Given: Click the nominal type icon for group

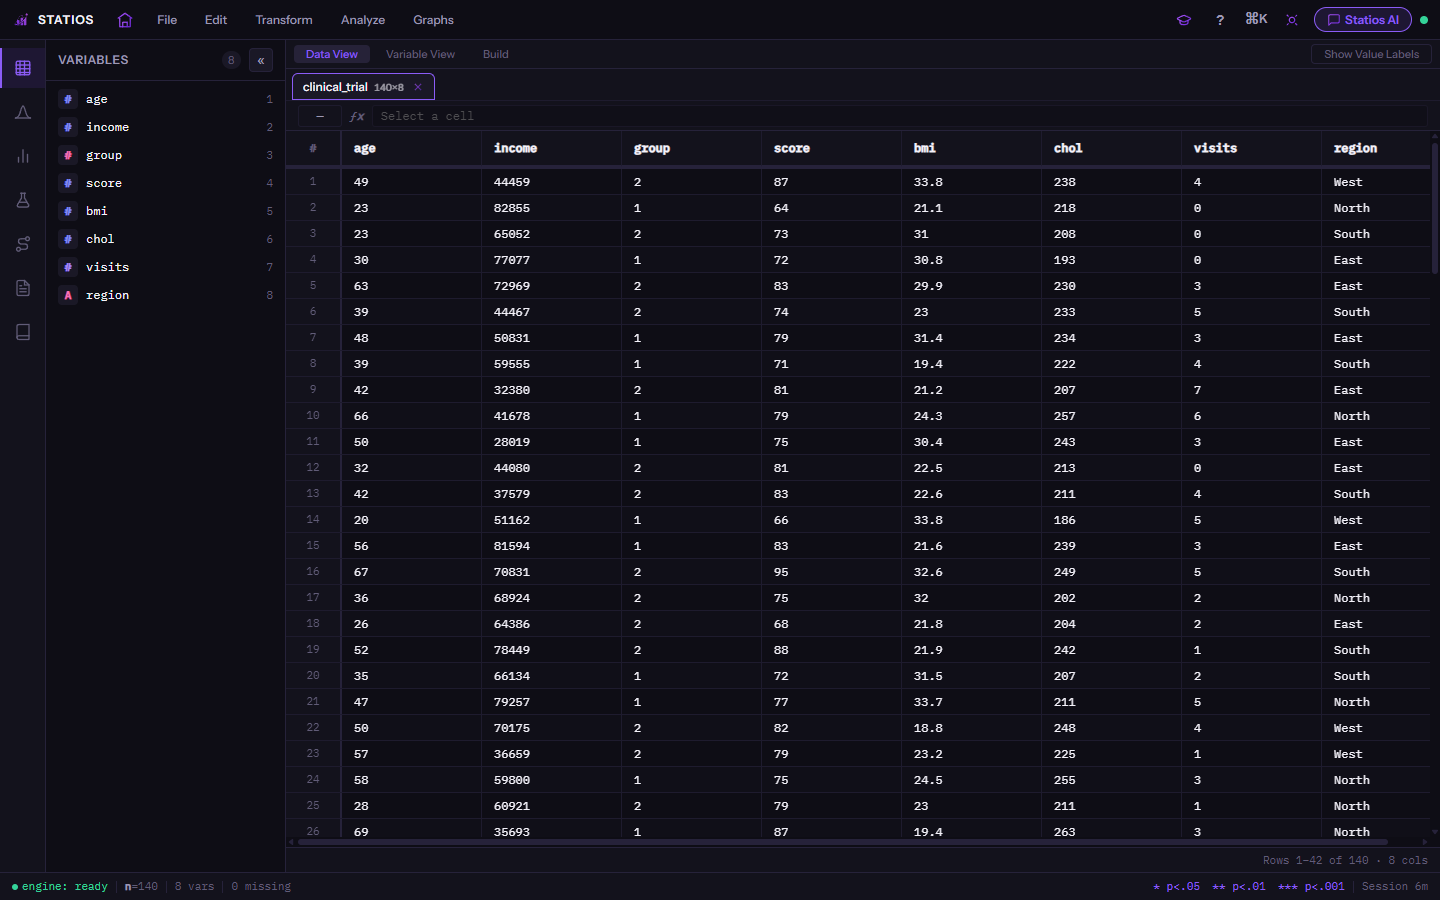Looking at the screenshot, I should [x=68, y=155].
